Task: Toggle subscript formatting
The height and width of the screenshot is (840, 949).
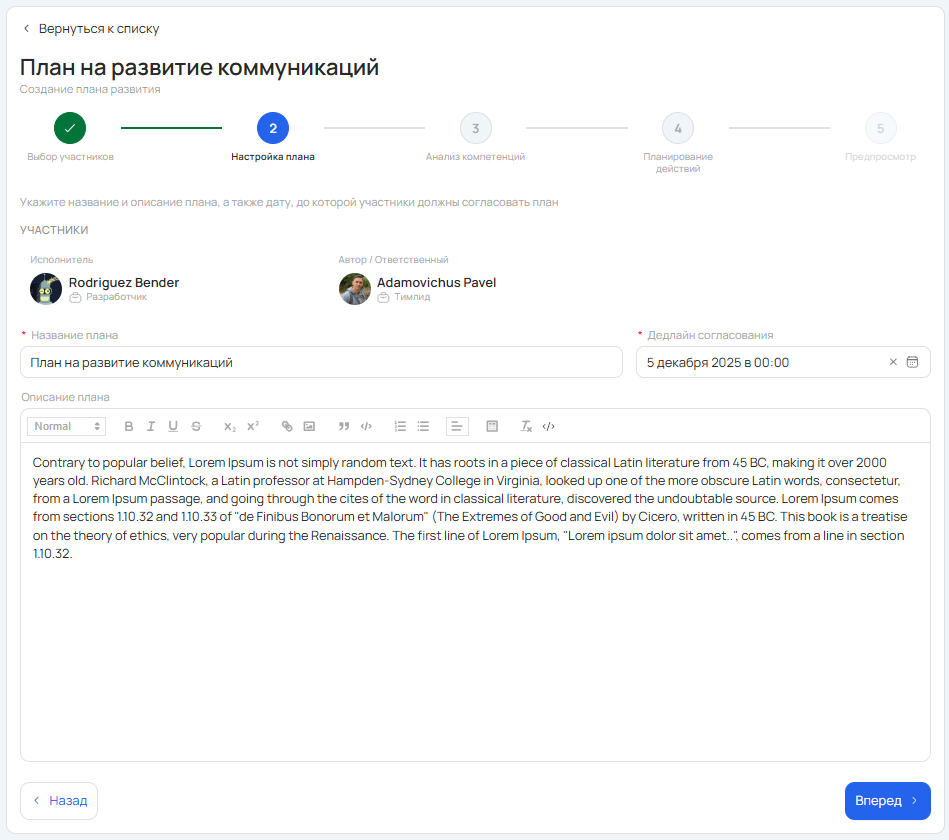Action: [230, 426]
